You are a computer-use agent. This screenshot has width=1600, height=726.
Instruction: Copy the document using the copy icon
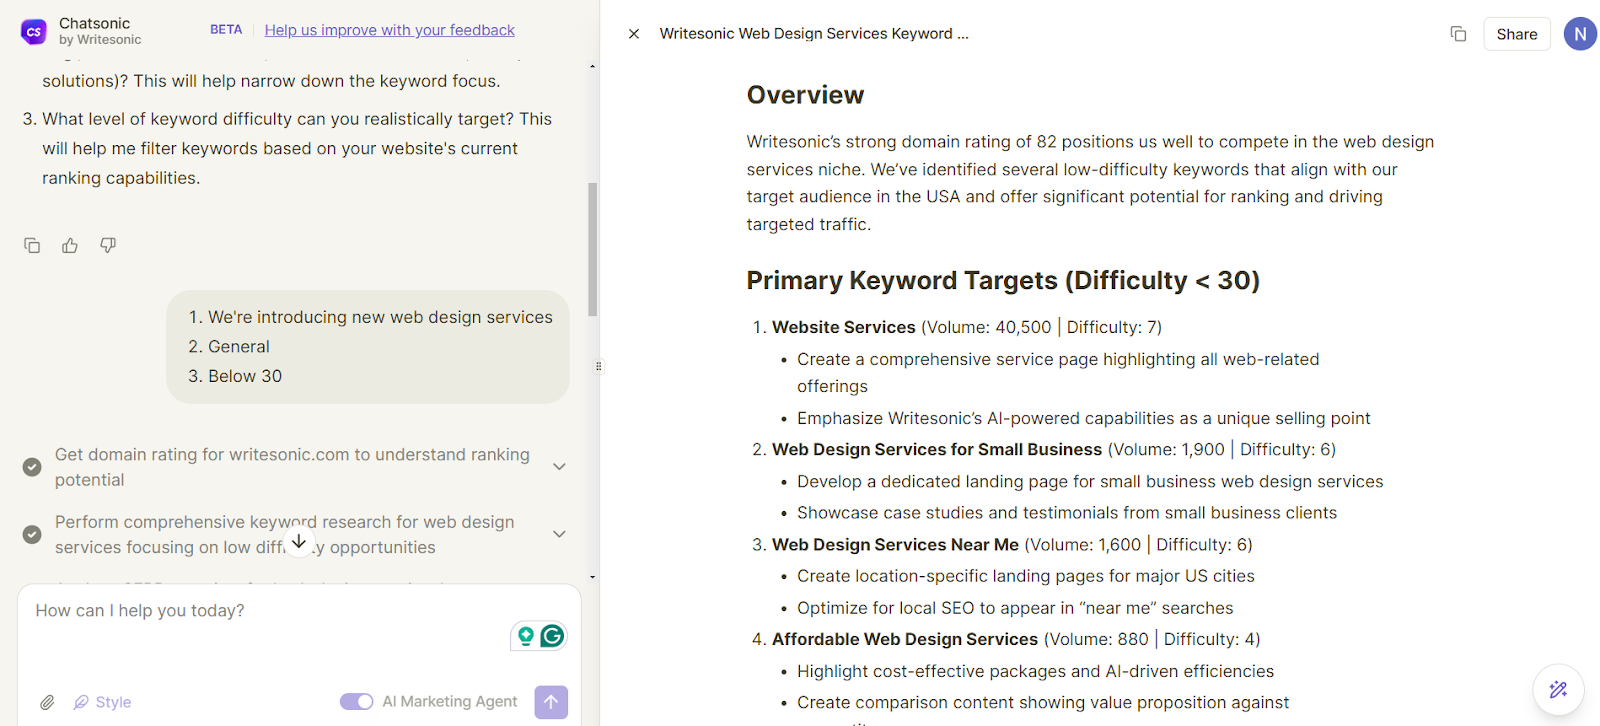coord(1458,34)
